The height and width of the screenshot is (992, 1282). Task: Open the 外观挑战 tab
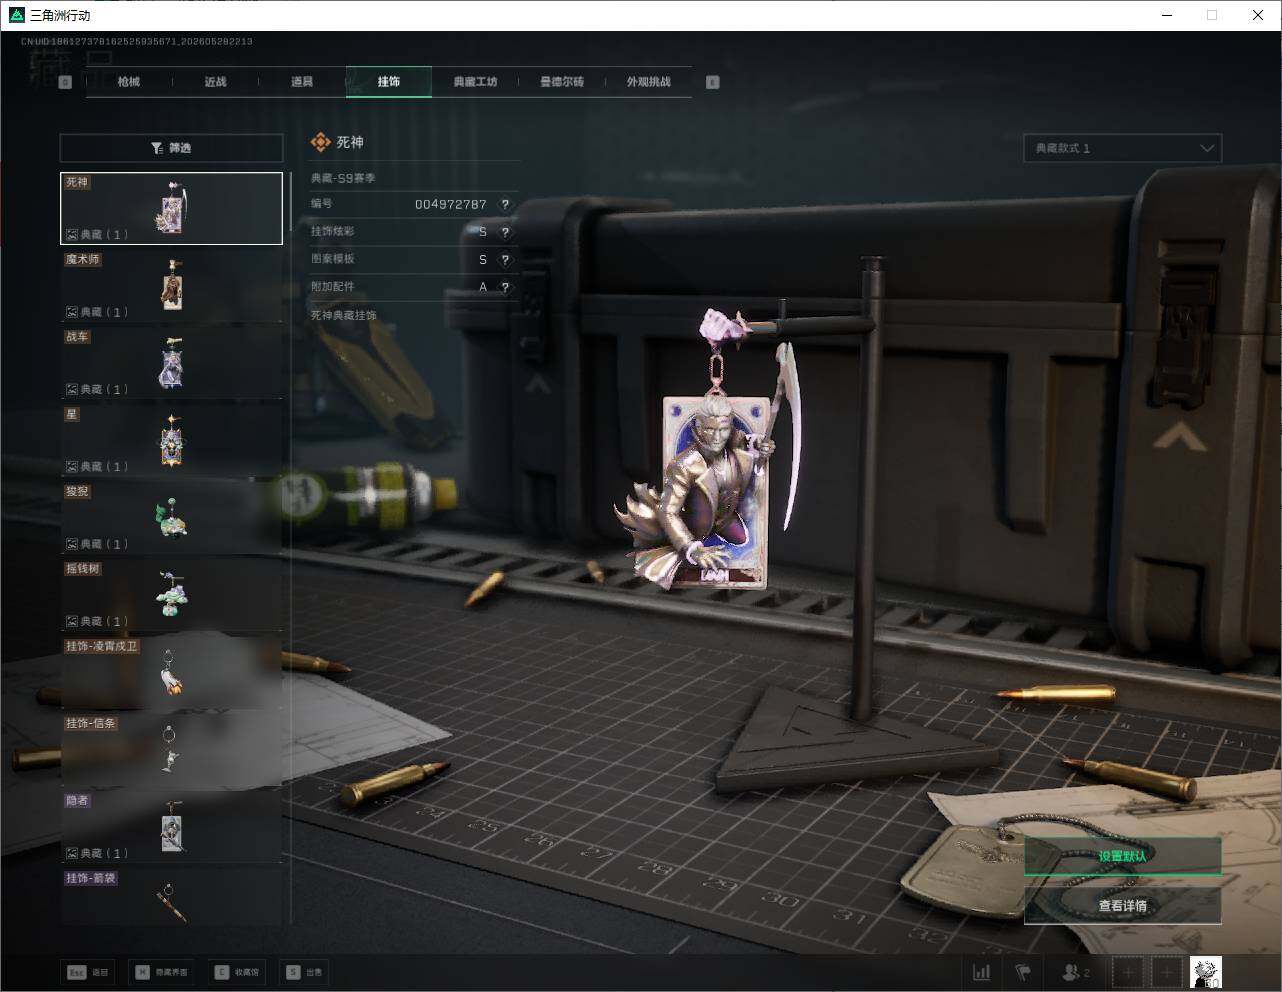click(x=649, y=82)
